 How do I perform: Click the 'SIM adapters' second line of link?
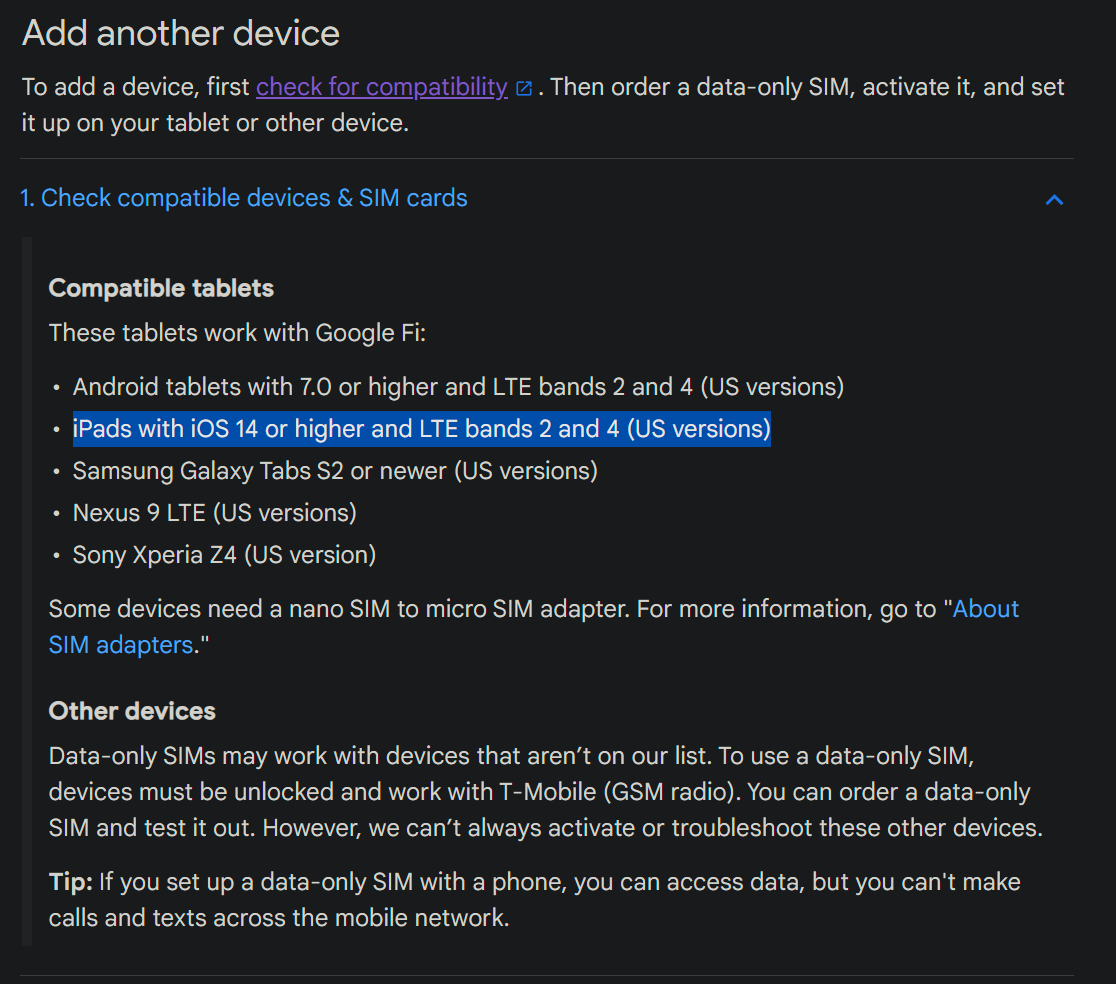point(121,645)
